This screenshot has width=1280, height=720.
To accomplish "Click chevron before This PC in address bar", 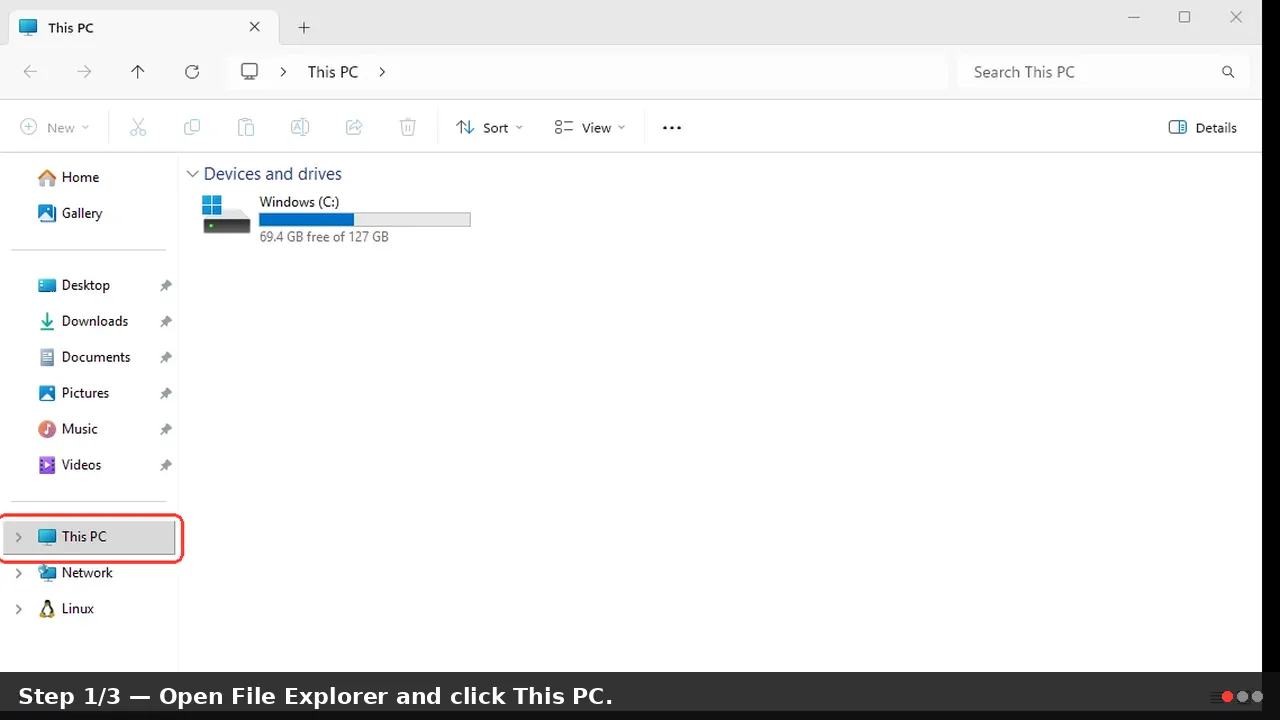I will [284, 72].
